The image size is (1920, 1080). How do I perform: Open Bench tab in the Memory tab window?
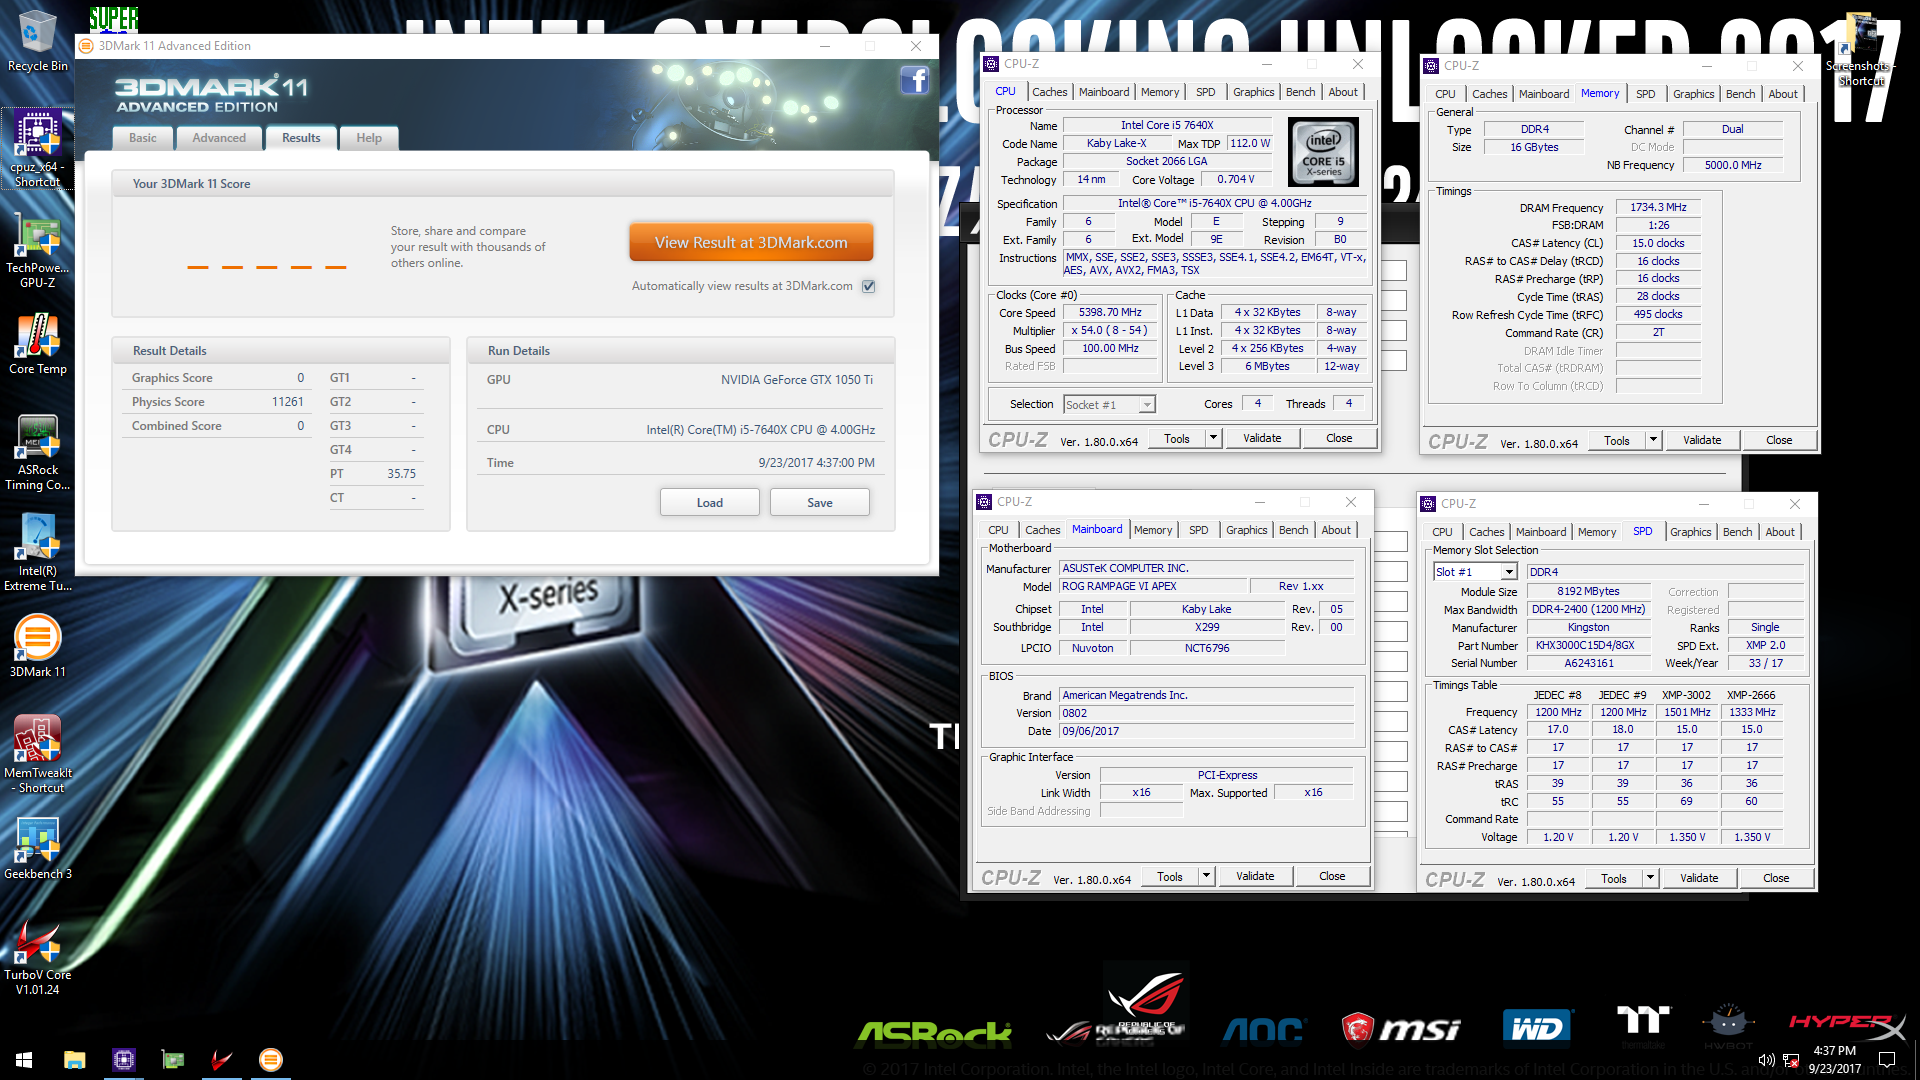tap(1740, 94)
